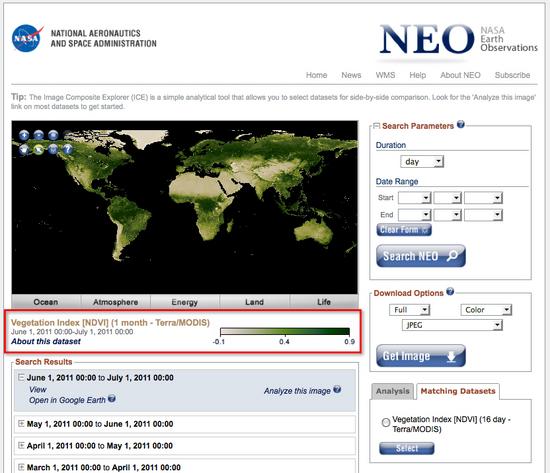Expand the March 1, 2011 result row
This screenshot has height=473, width=550.
(x=21, y=467)
